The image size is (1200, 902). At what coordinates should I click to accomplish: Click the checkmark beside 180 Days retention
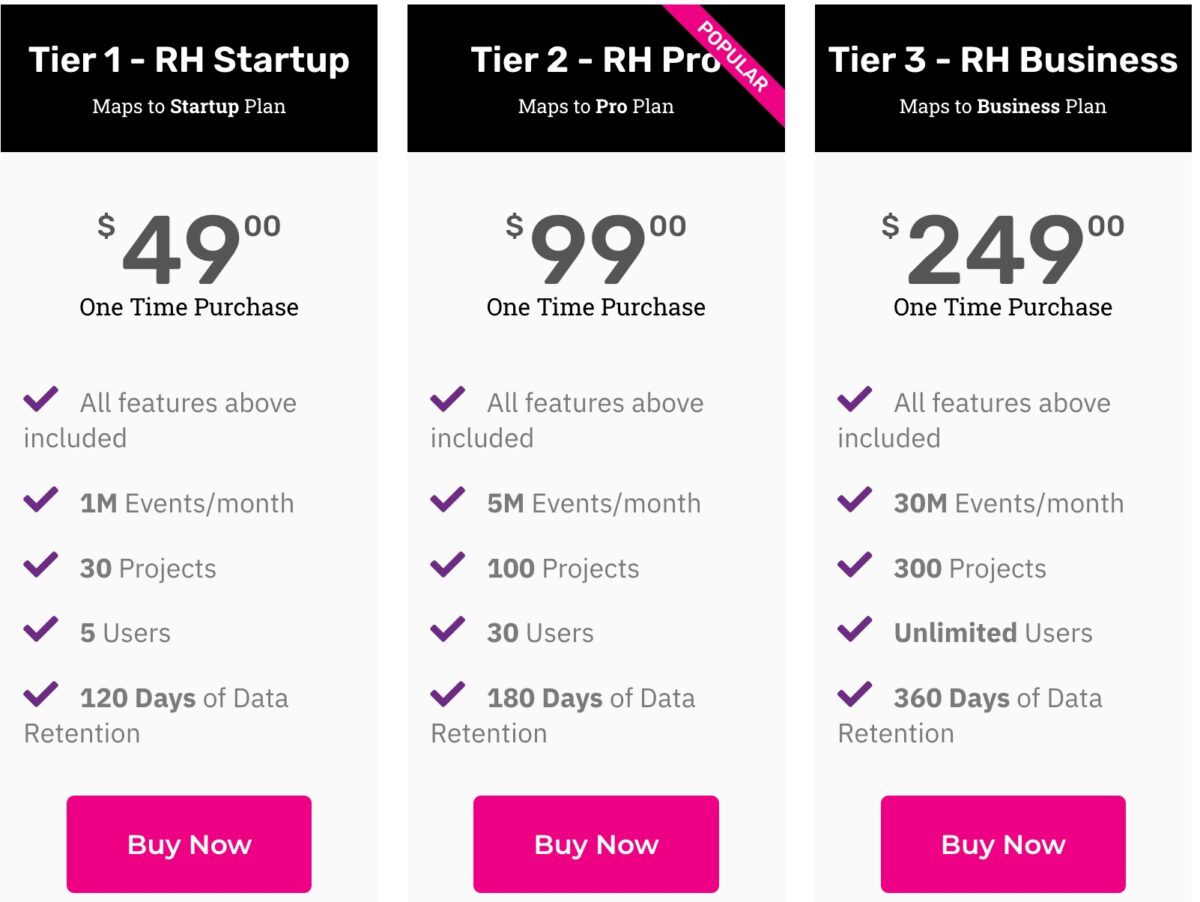448,694
